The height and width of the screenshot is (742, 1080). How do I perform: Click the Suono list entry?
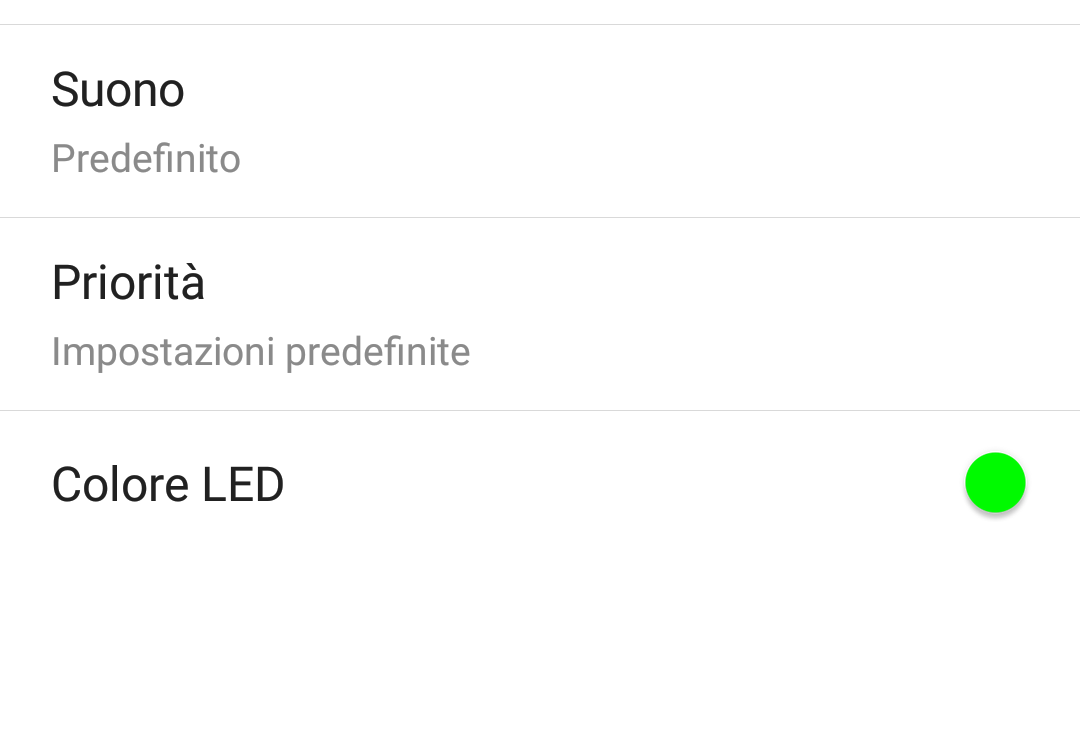pyautogui.click(x=540, y=121)
